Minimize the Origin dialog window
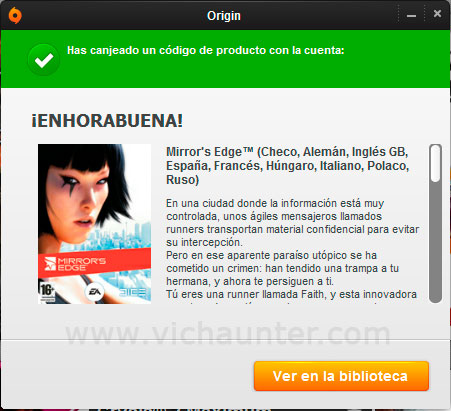 point(411,15)
